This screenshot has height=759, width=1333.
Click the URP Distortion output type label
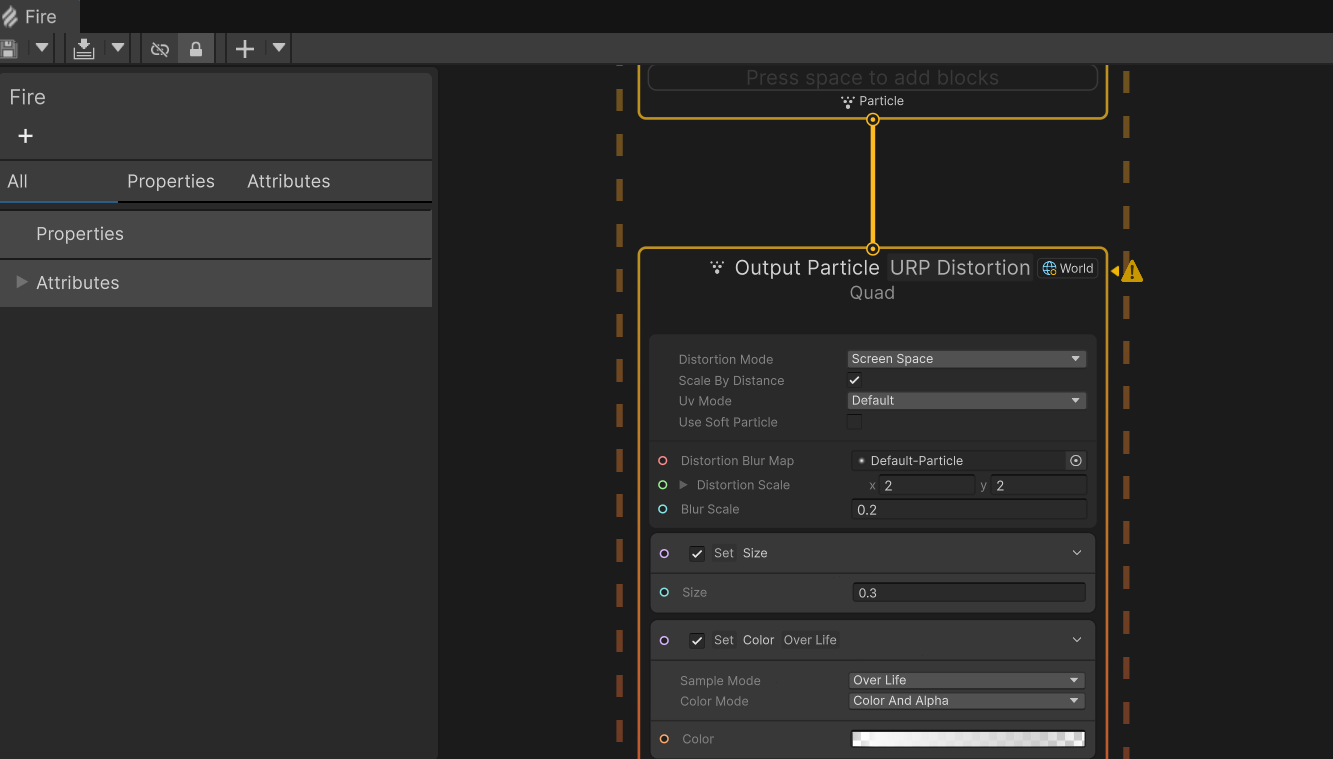coord(959,268)
